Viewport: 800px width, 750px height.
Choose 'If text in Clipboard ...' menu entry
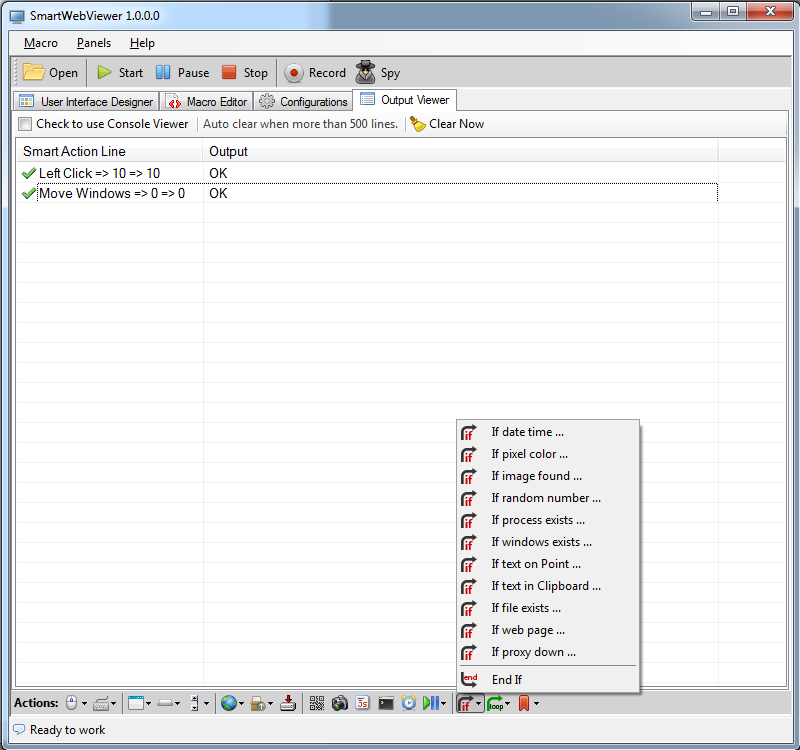[x=548, y=586]
